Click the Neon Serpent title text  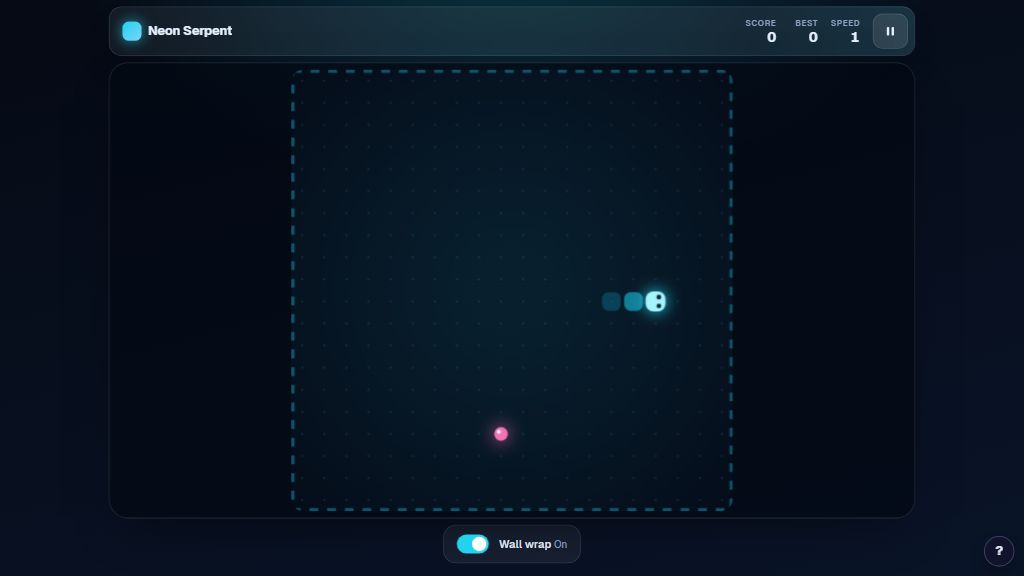coord(189,31)
